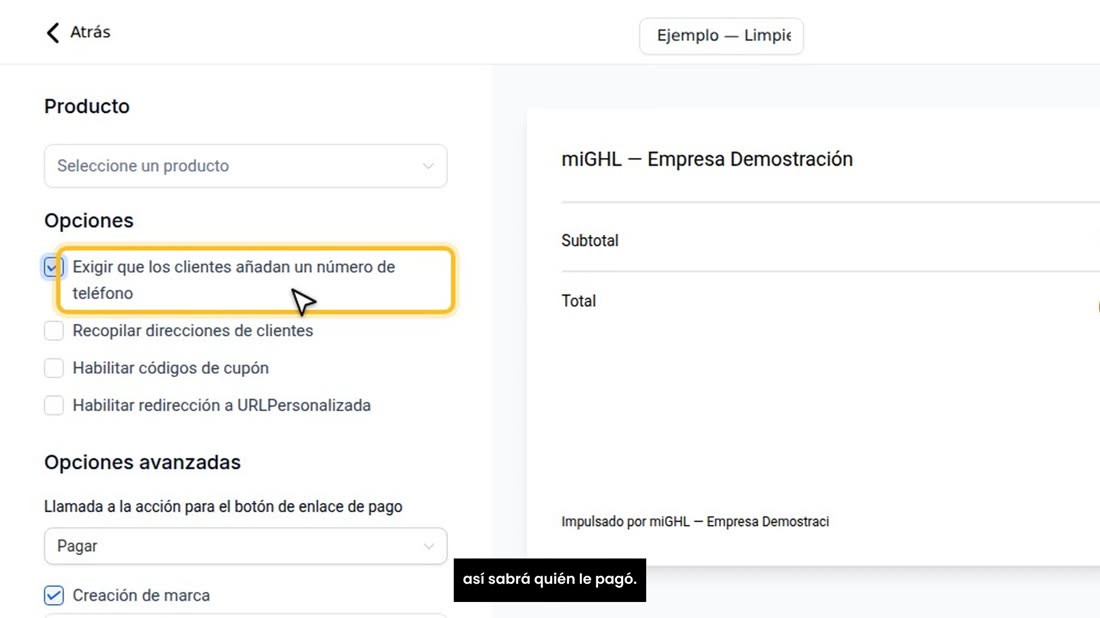Click the Llamada a la acción label
The height and width of the screenshot is (618, 1100).
click(x=223, y=506)
